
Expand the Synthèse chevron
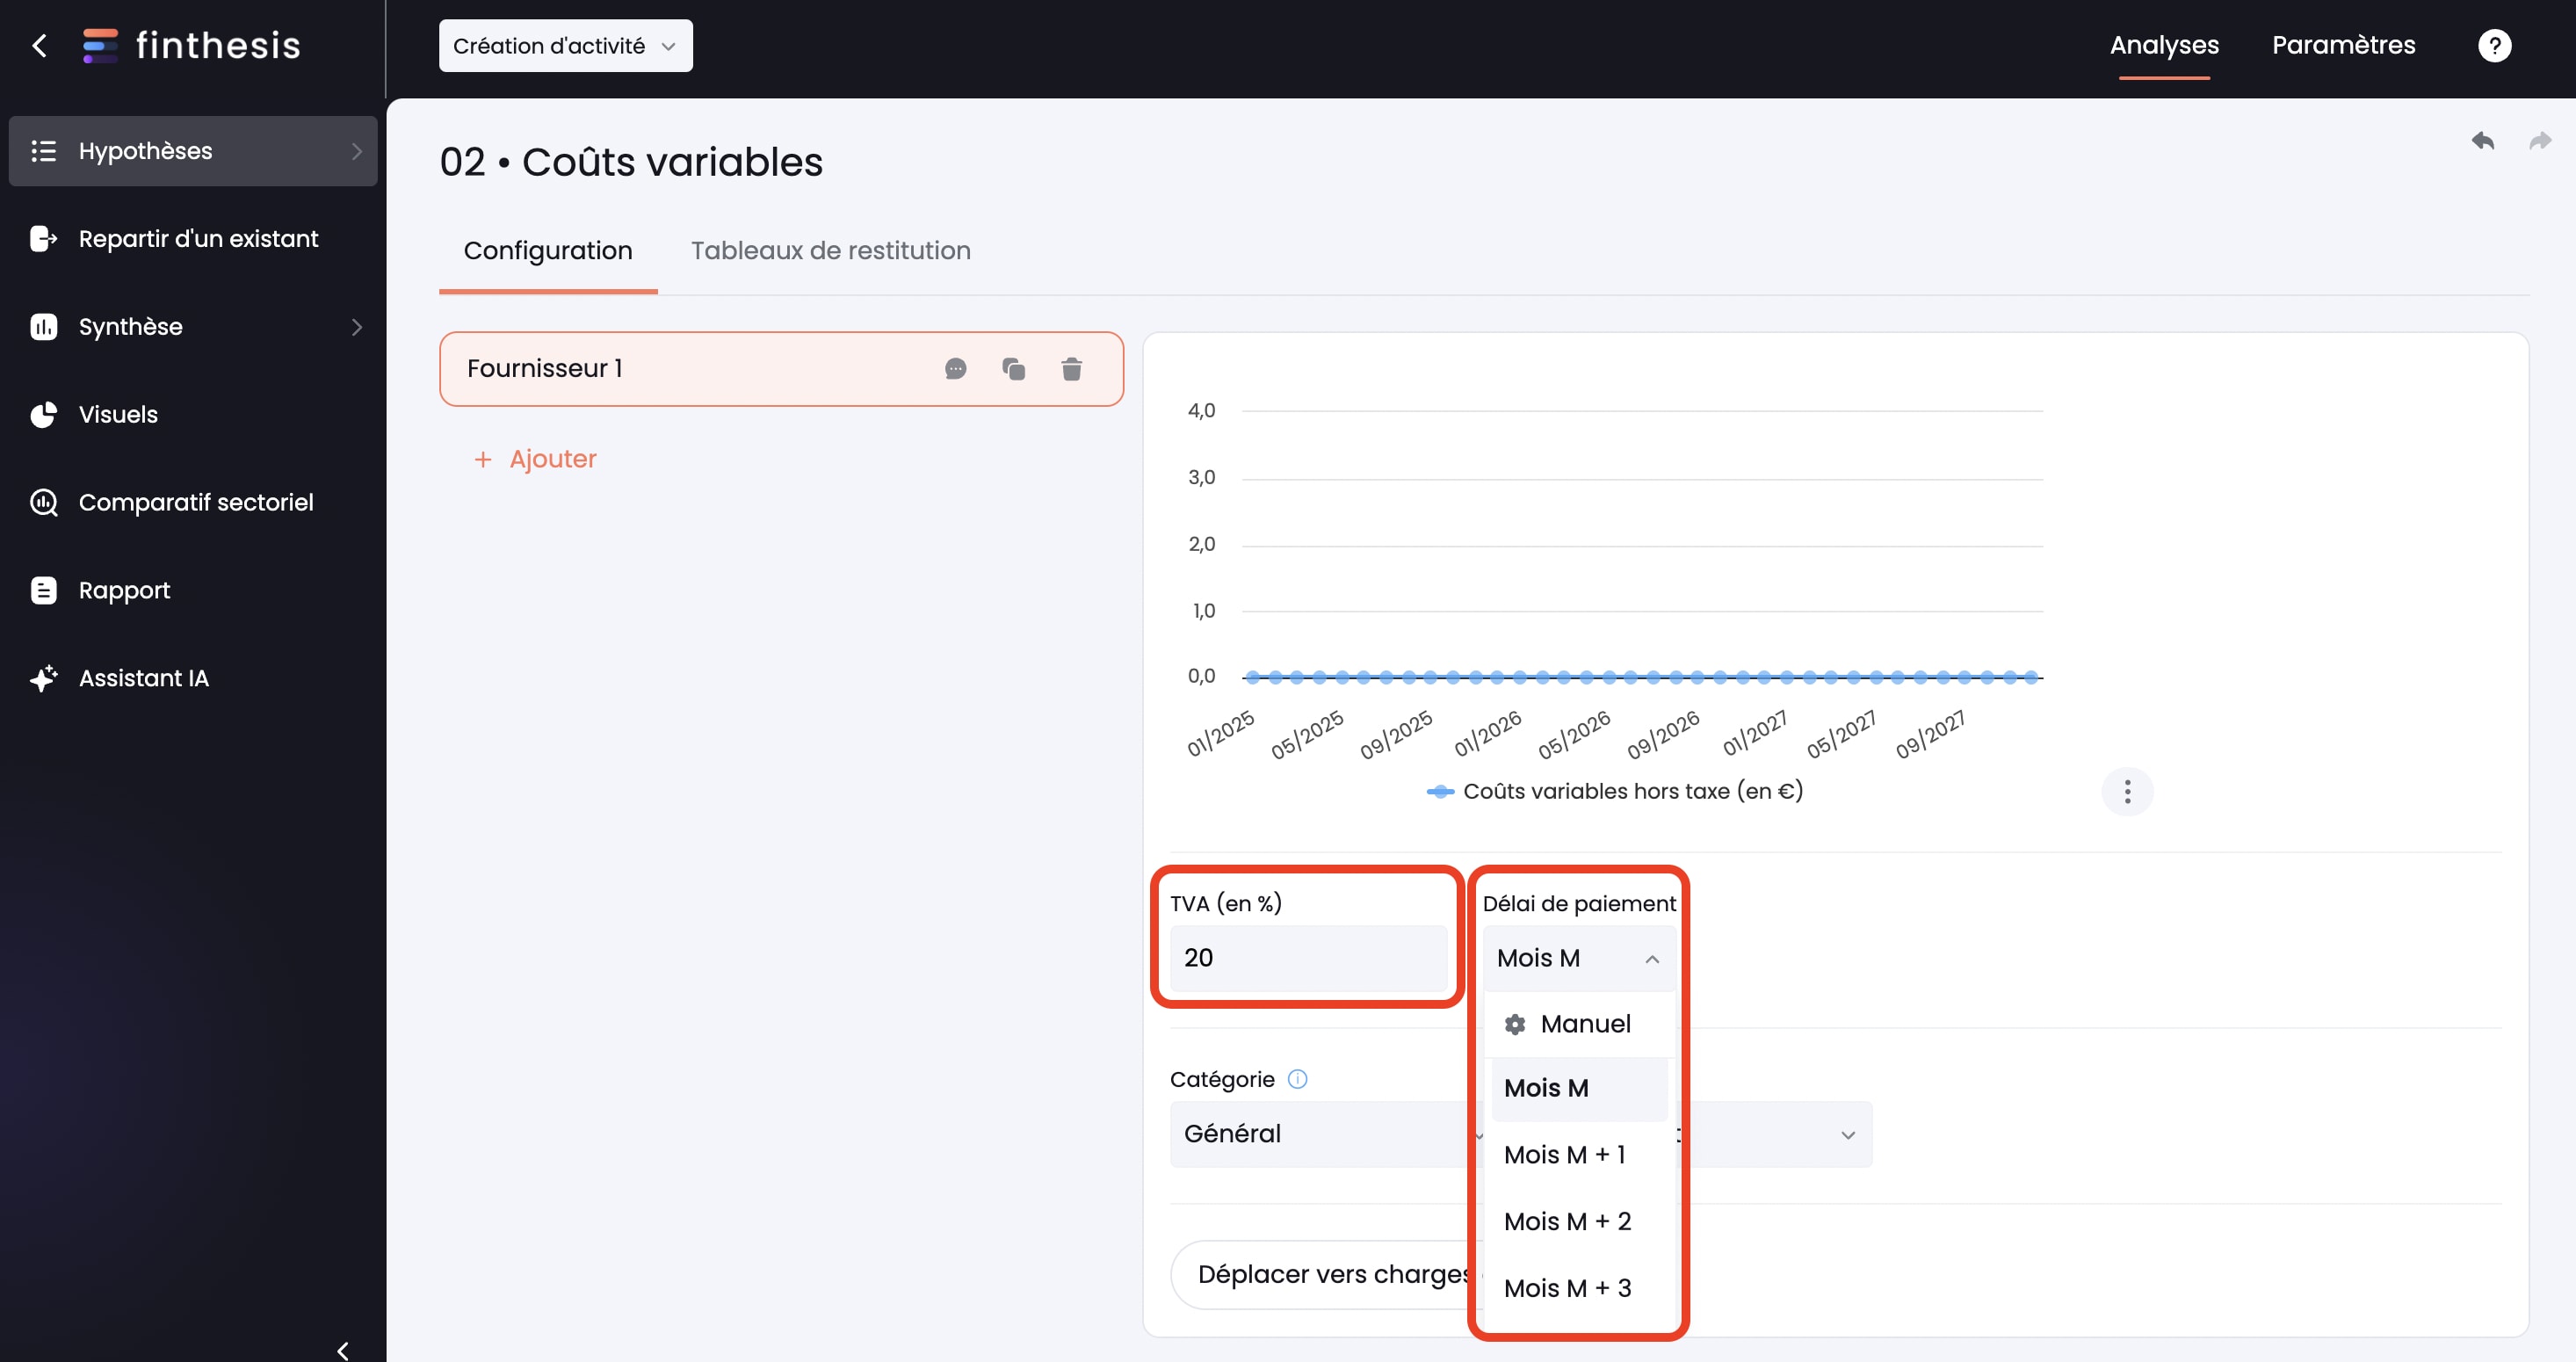[x=357, y=327]
